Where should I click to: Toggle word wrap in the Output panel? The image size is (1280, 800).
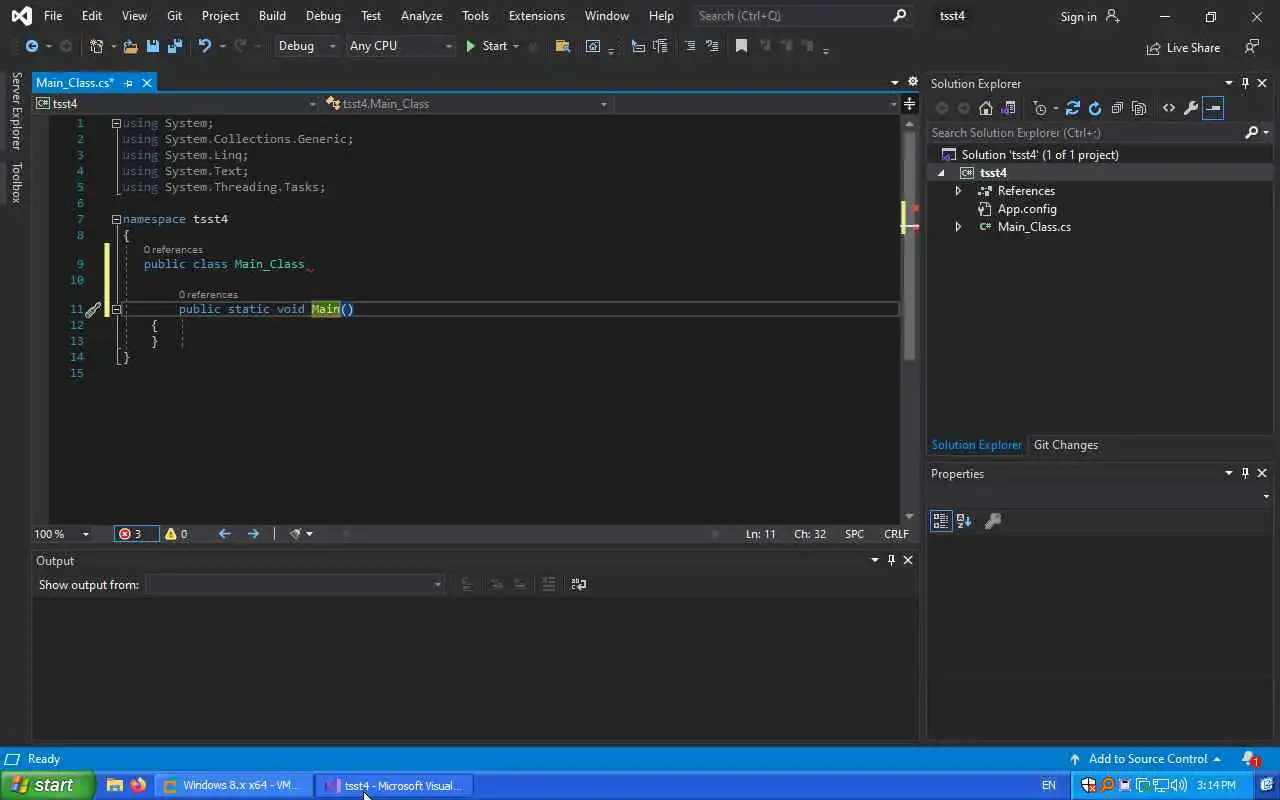pyautogui.click(x=578, y=584)
